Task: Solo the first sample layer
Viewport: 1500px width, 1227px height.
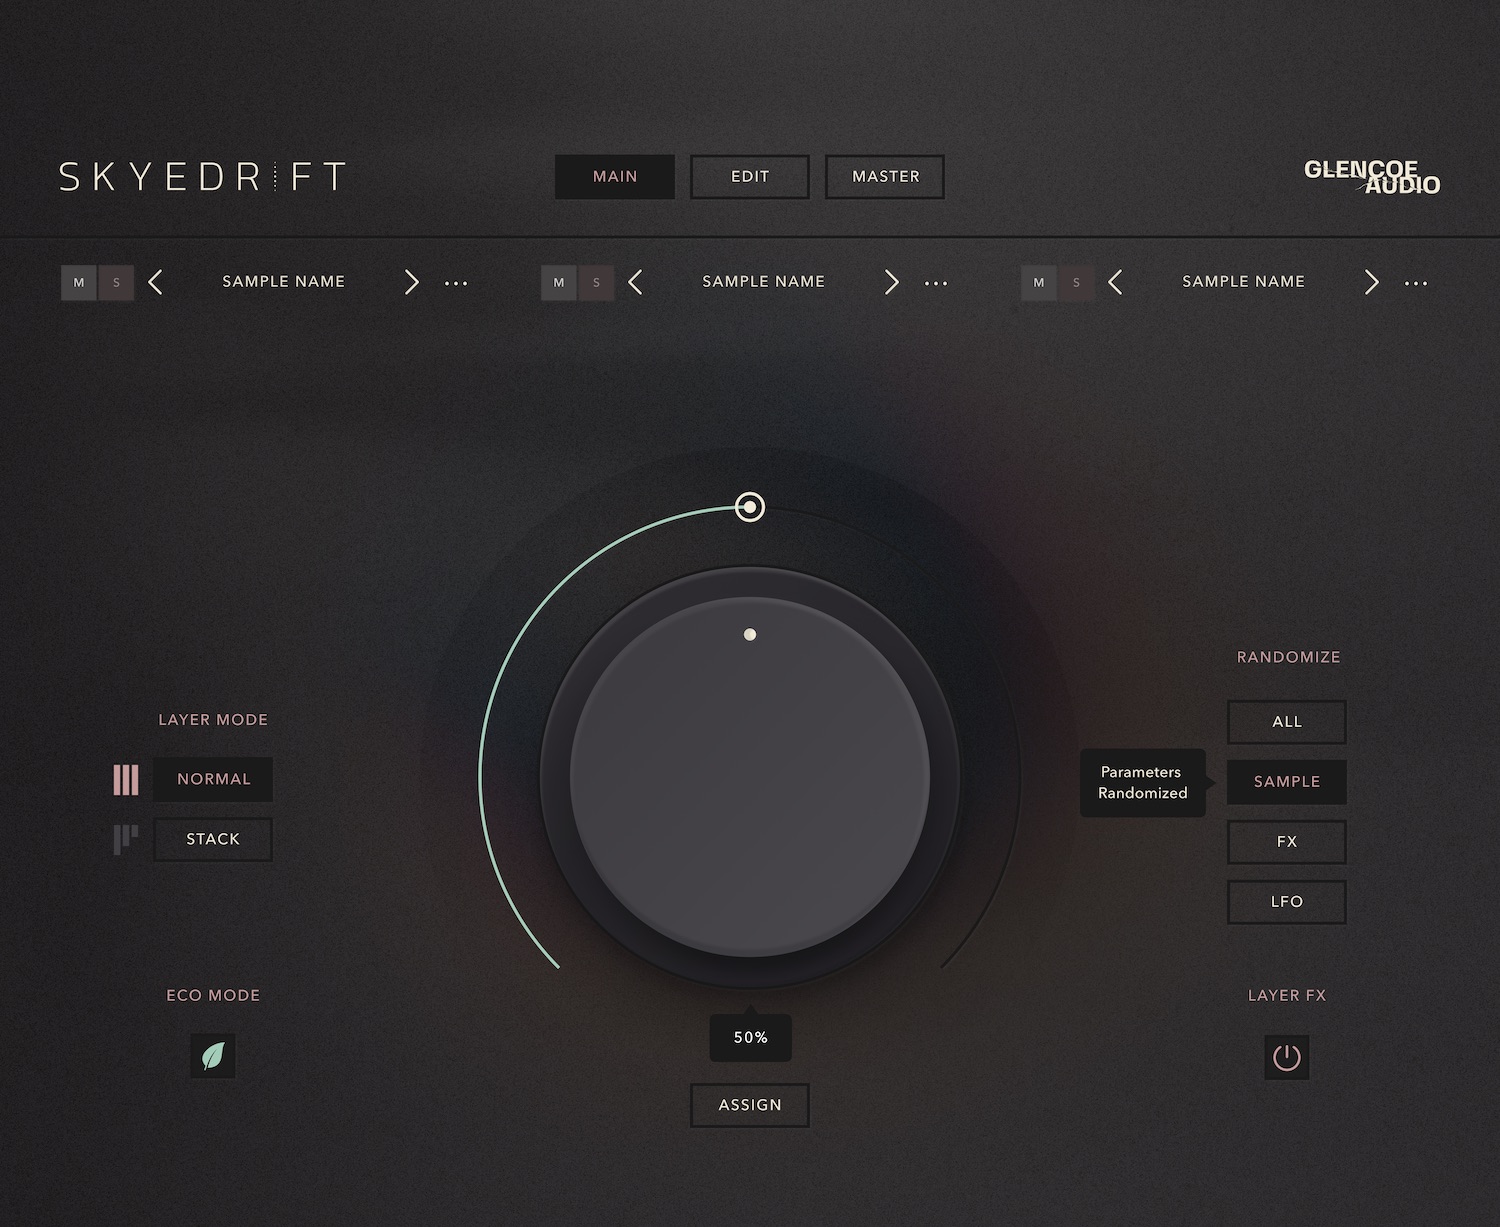Action: point(116,283)
